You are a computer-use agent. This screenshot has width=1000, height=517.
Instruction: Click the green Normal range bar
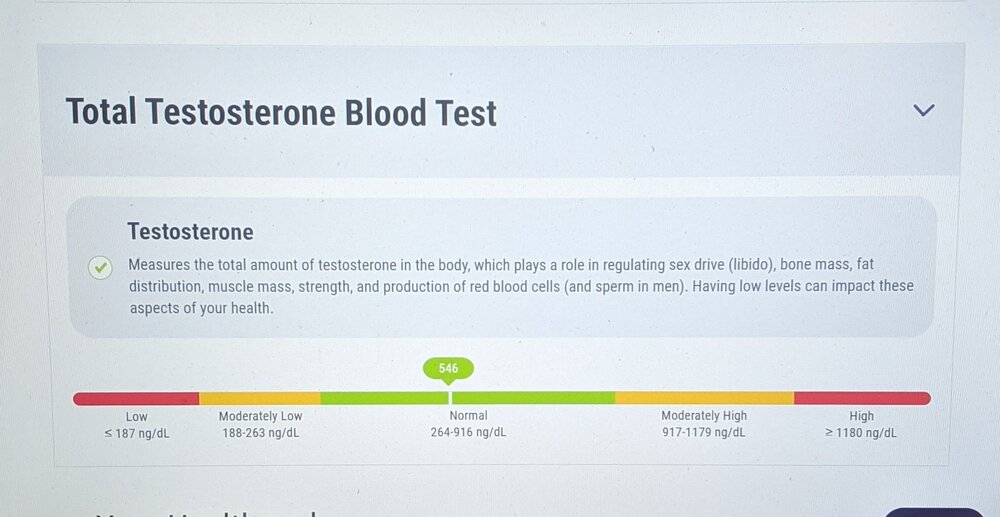click(467, 398)
